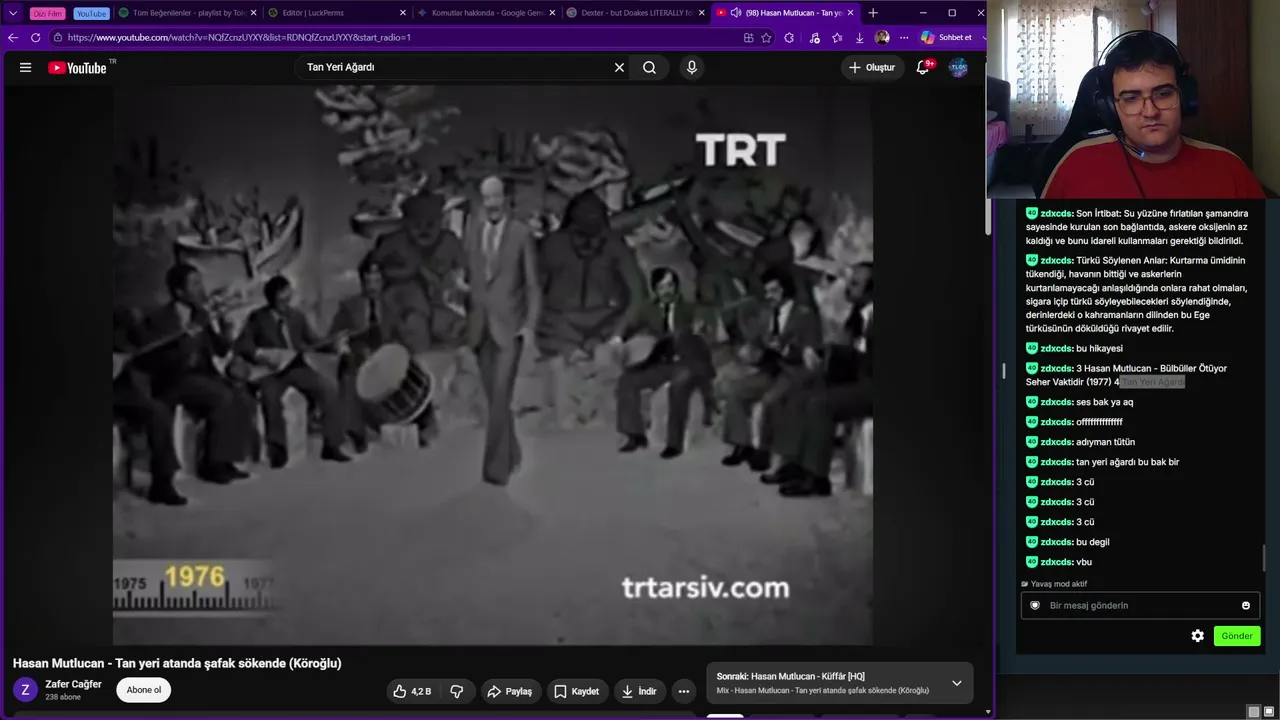
Task: Open the pinned Dizi Film tab group
Action: pos(48,13)
